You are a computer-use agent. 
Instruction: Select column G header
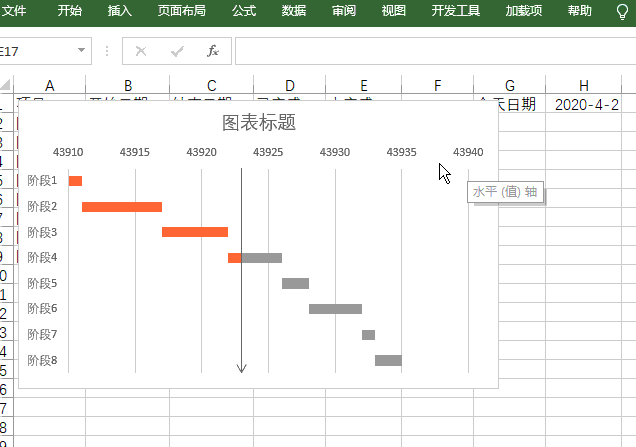click(509, 85)
